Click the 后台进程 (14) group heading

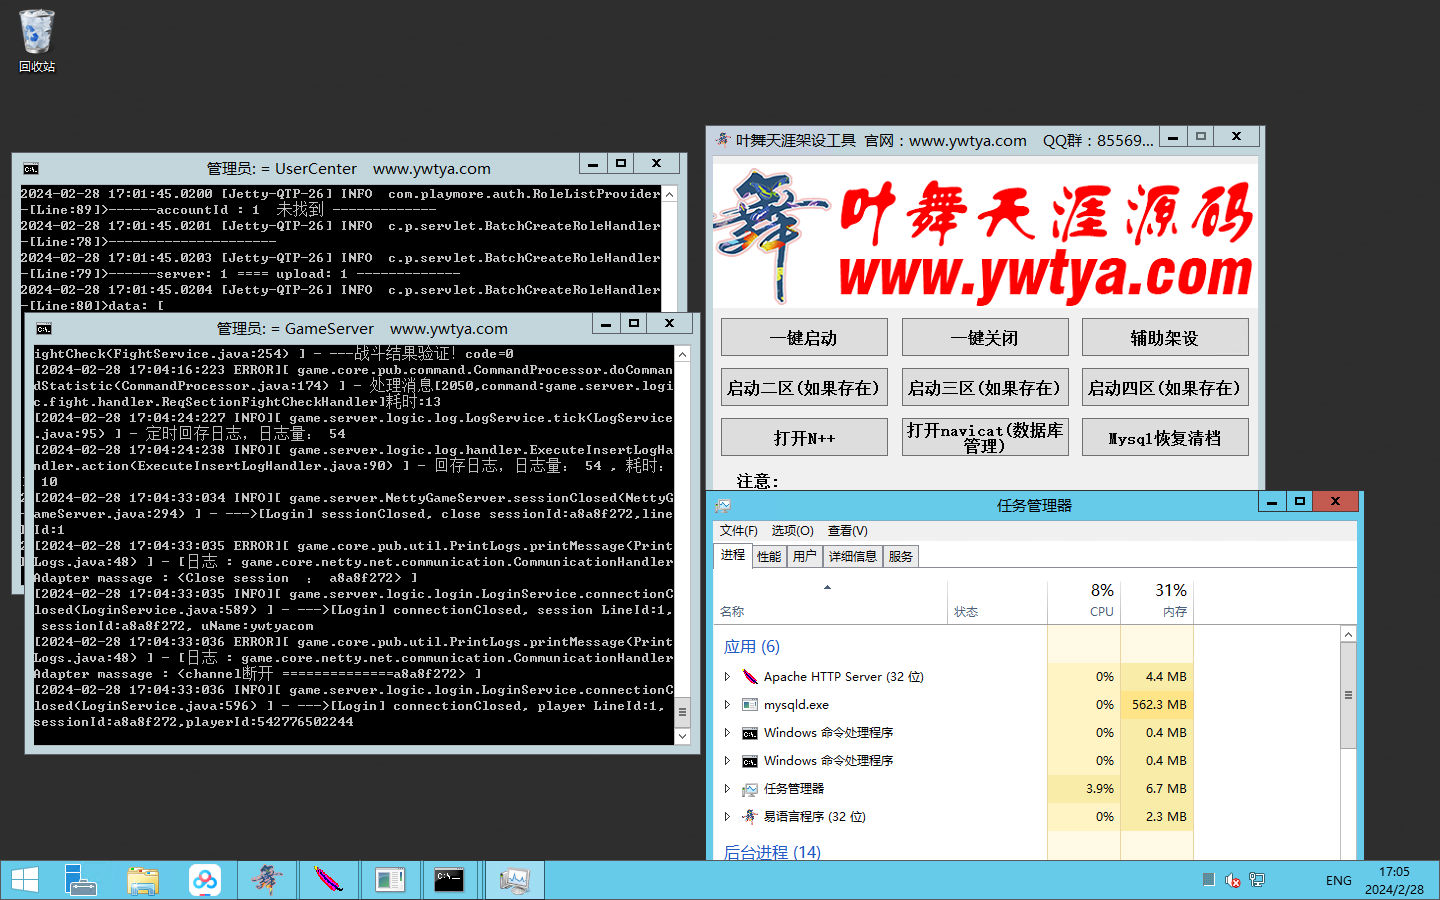772,852
